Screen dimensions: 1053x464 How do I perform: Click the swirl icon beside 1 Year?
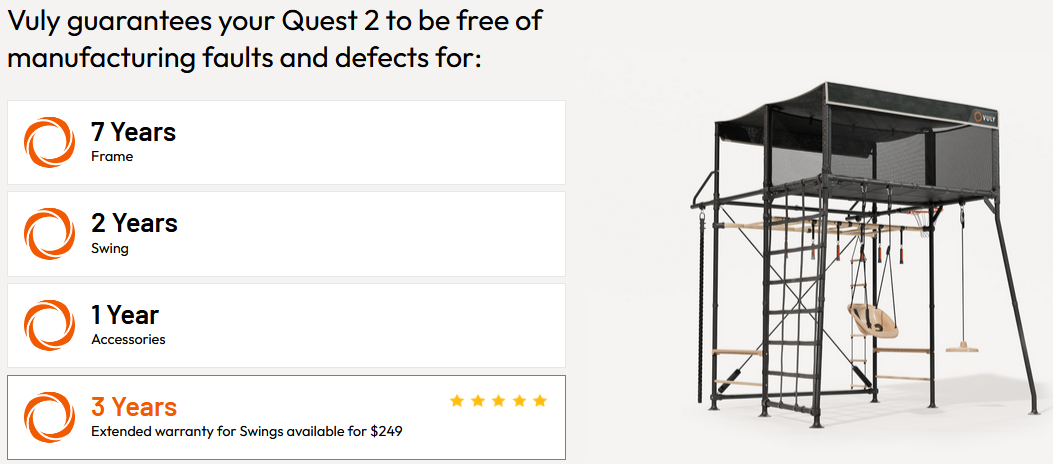coord(49,326)
